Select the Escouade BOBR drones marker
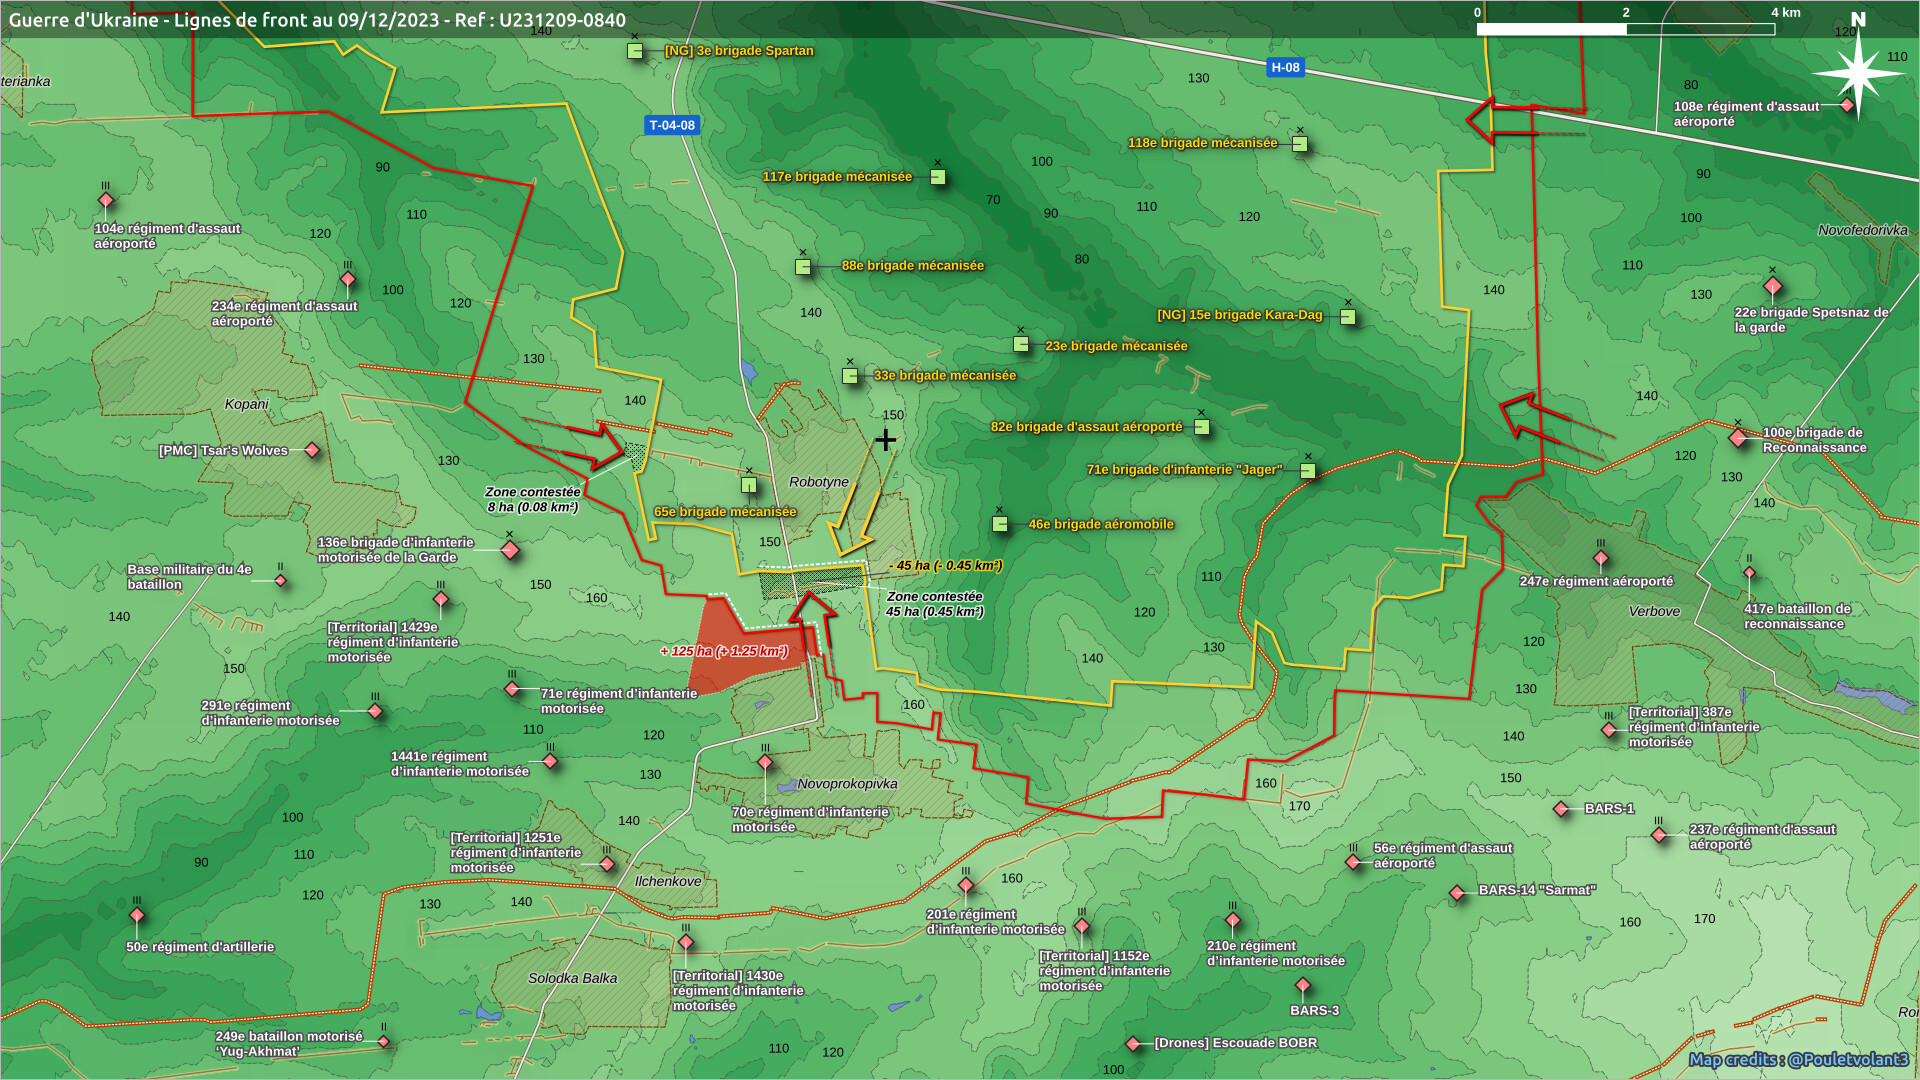The width and height of the screenshot is (1920, 1080). pos(1133,1044)
